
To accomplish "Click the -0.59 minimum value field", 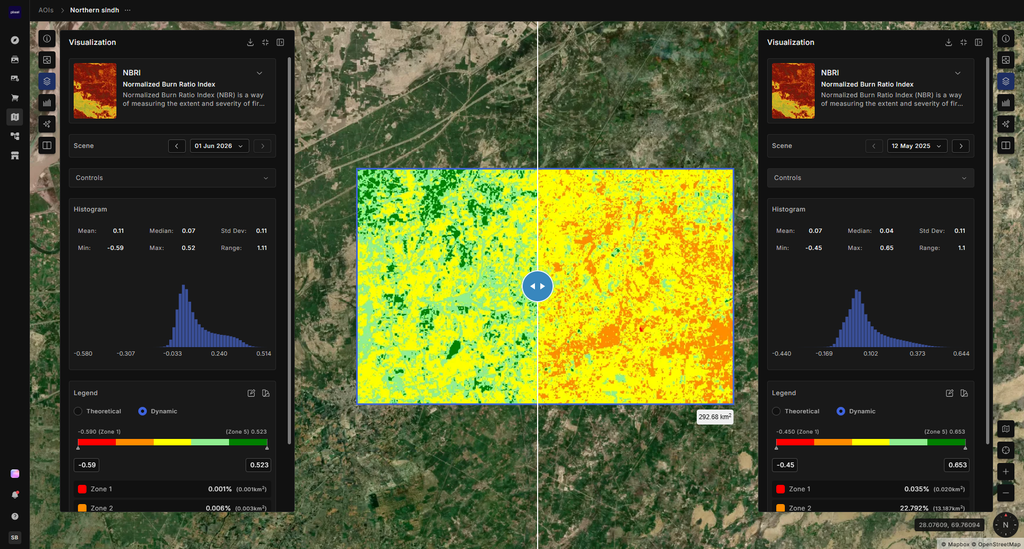I will click(x=86, y=465).
